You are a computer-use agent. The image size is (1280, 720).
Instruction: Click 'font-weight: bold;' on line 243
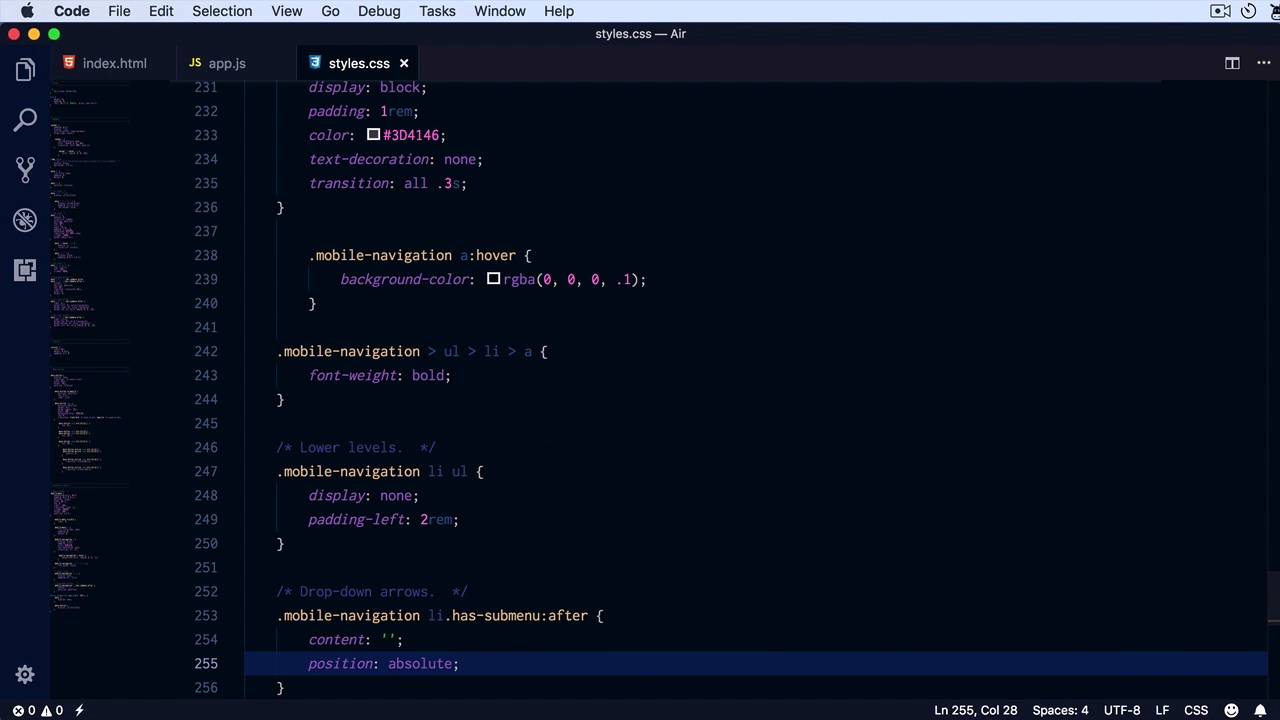pos(380,375)
